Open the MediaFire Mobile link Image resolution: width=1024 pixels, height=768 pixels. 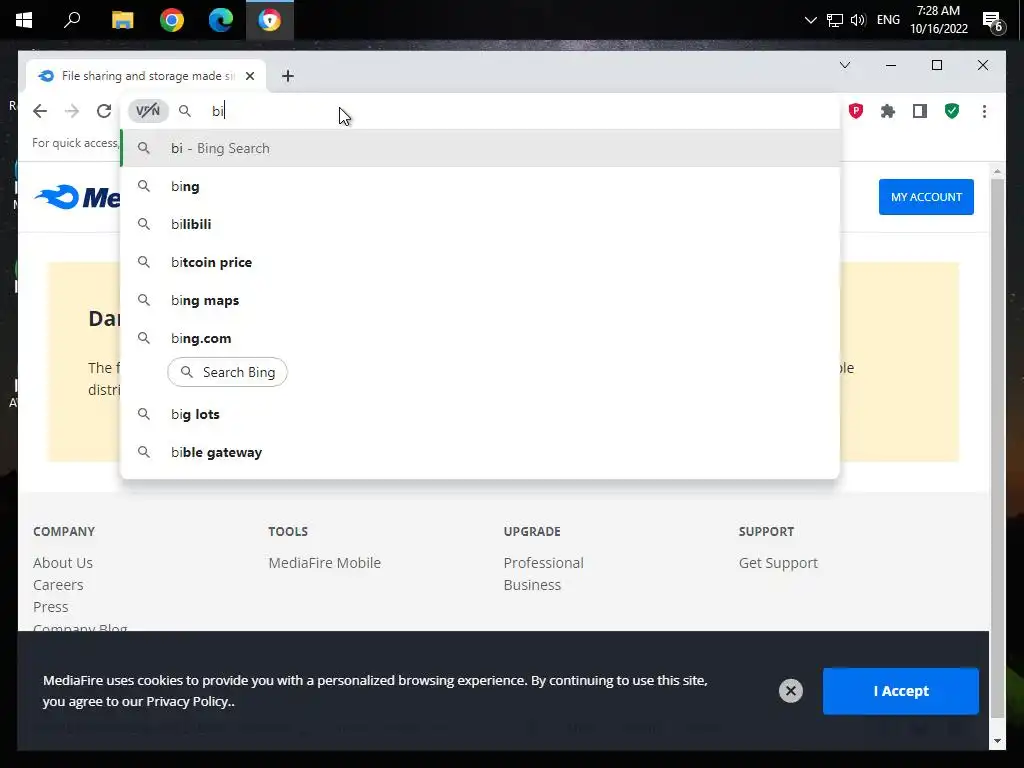[x=325, y=563]
